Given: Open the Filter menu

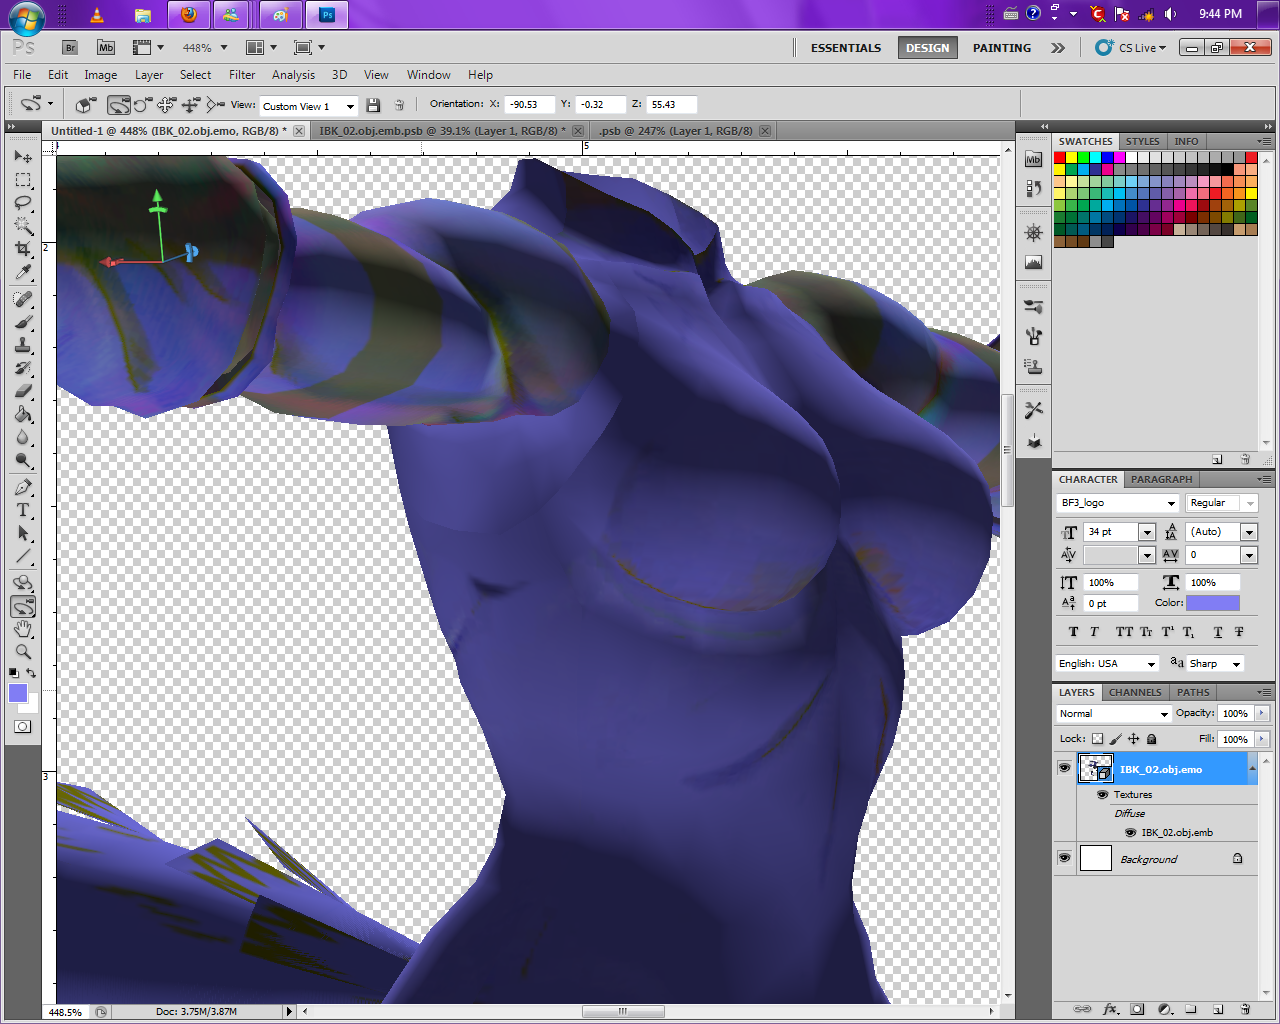Looking at the screenshot, I should [x=241, y=75].
